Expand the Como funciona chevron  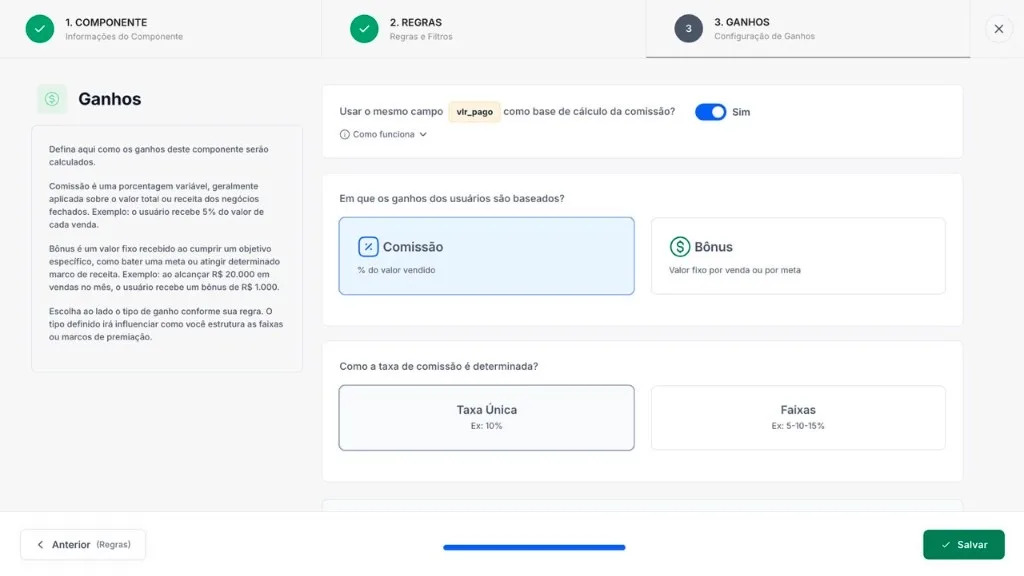[423, 135]
